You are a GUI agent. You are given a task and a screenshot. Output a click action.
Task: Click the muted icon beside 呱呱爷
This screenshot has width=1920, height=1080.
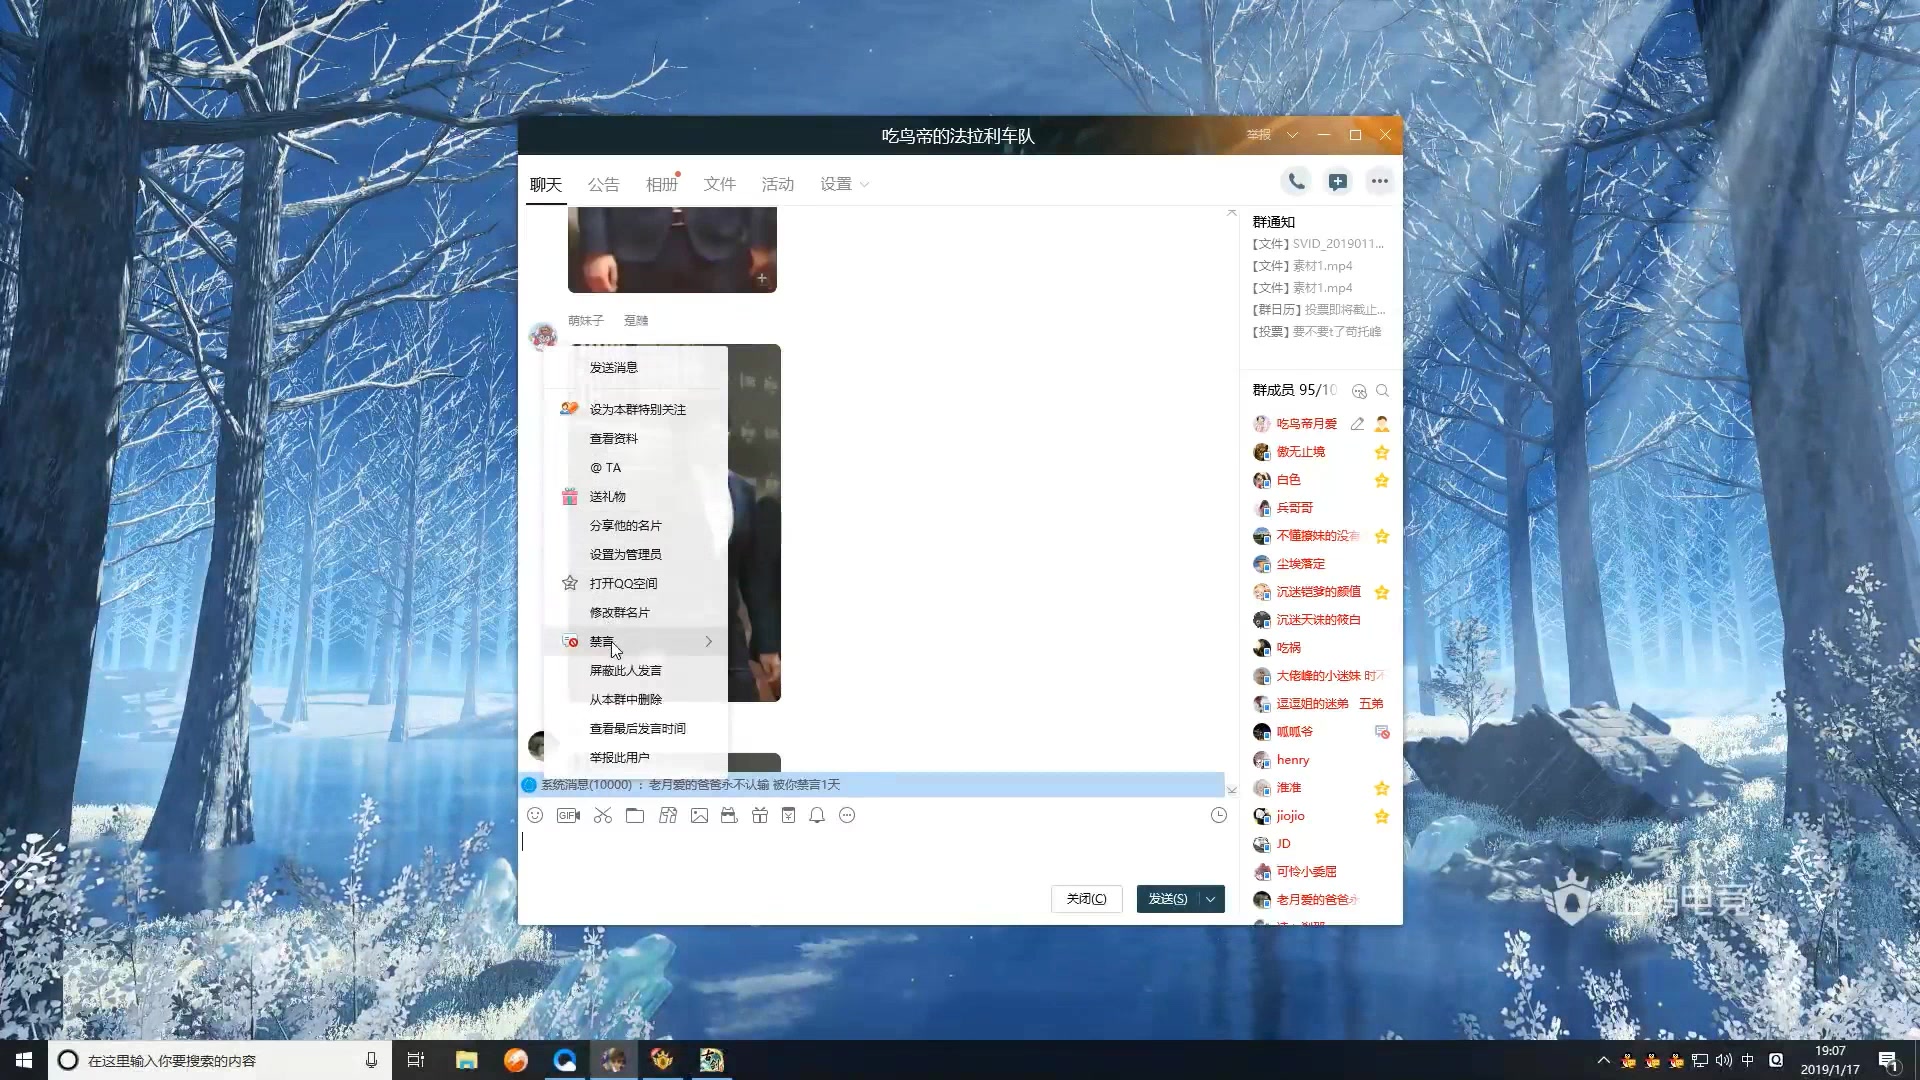(1382, 732)
